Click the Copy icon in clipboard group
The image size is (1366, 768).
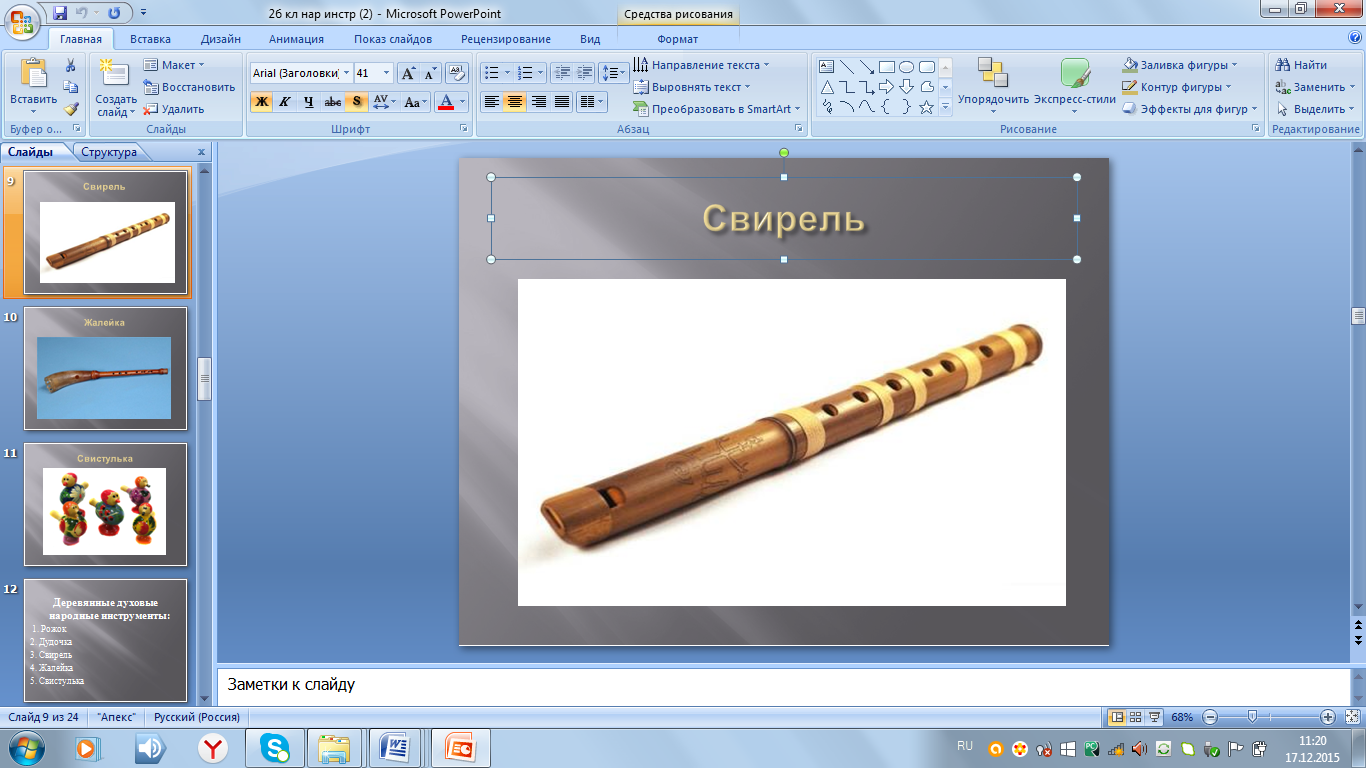point(70,87)
